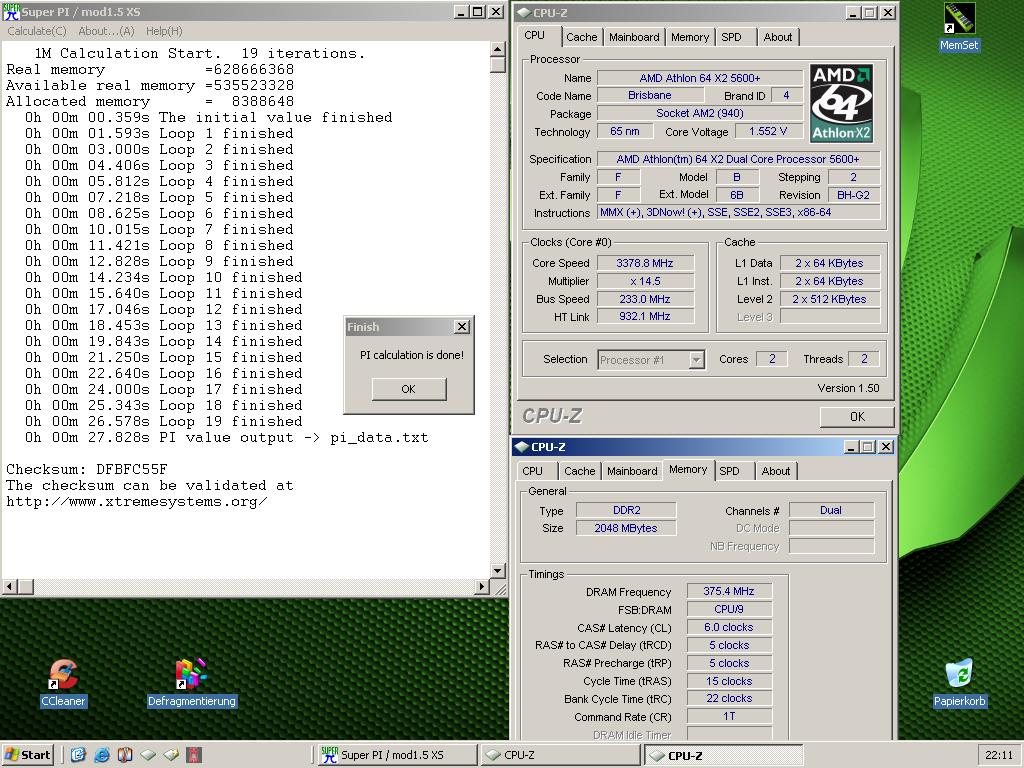The image size is (1024, 768).
Task: Click the Code Name value Brisbane
Action: (650, 95)
